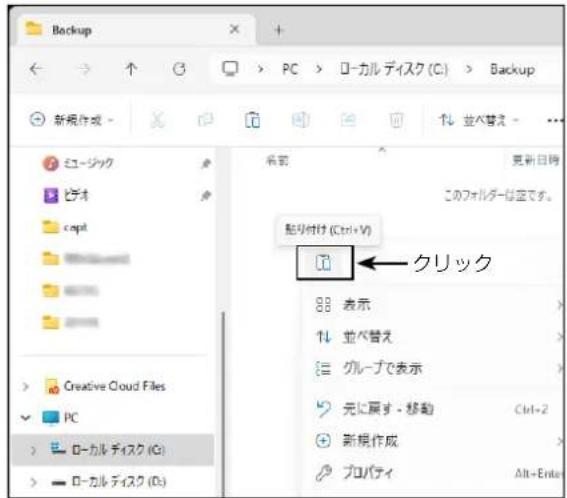Viewport: 567px width, 498px height.
Task: Click chevron before Backup in breadcrumb
Action: coord(469,69)
